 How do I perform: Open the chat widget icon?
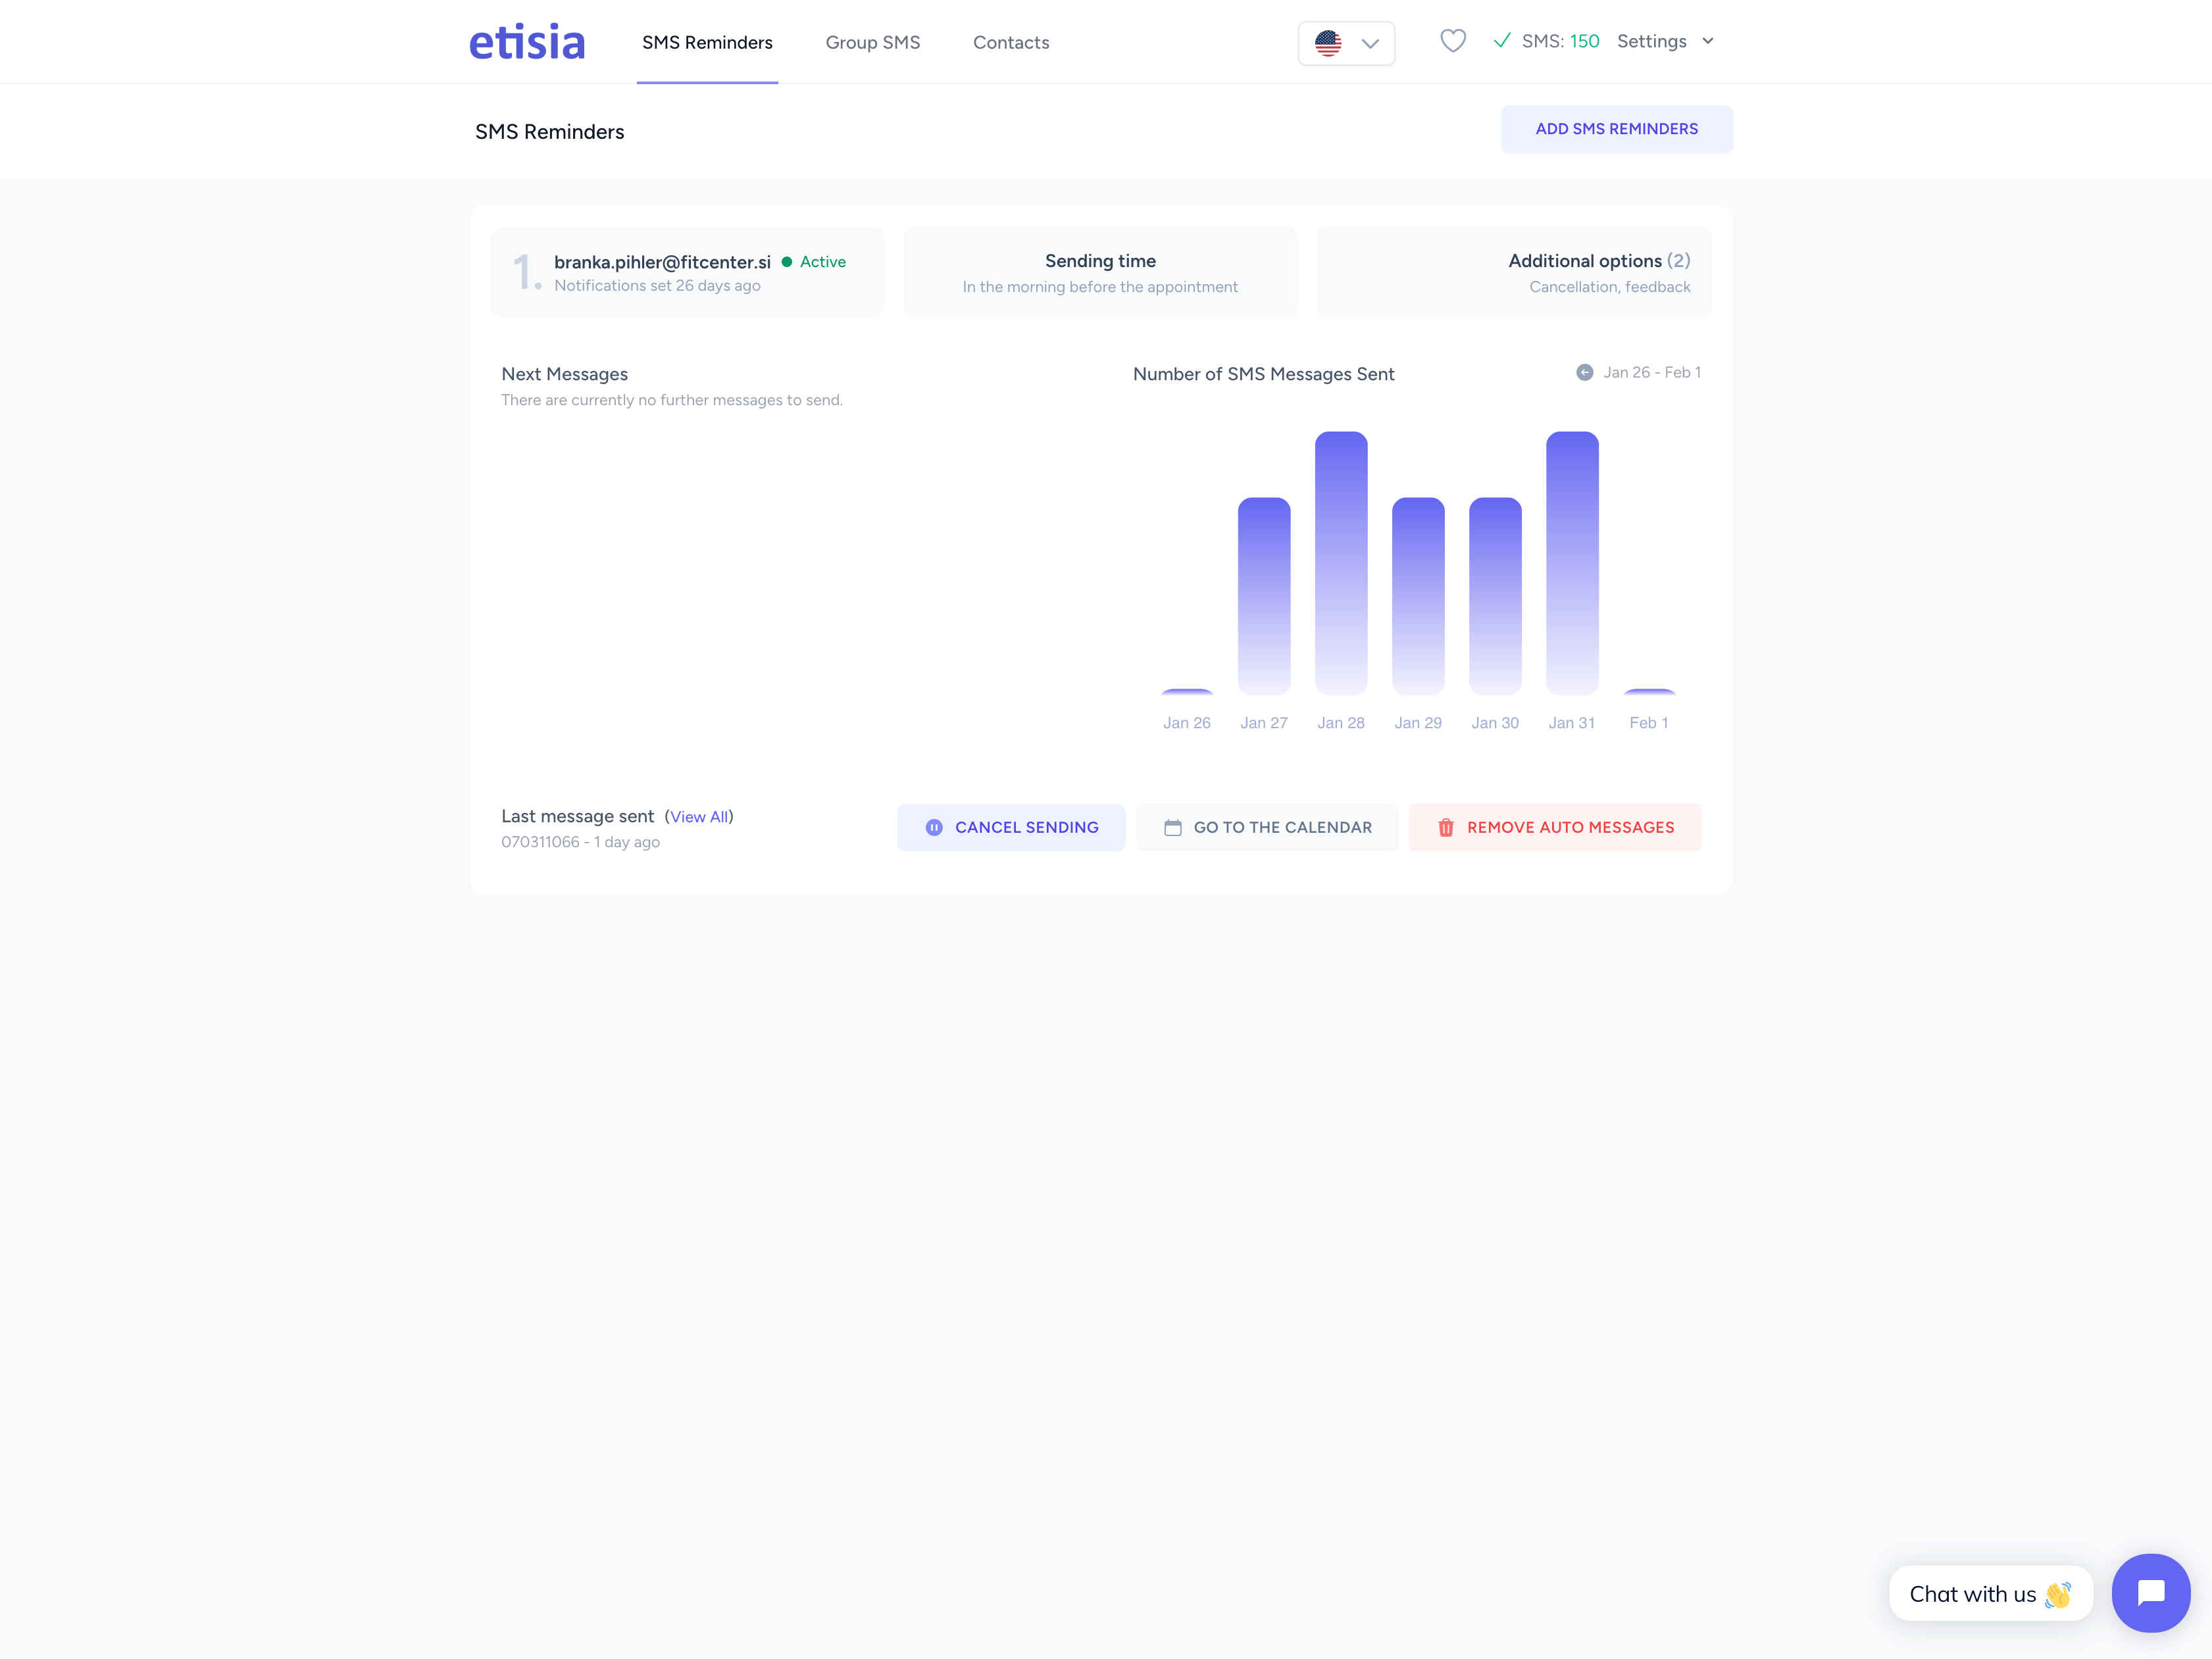(x=2151, y=1592)
